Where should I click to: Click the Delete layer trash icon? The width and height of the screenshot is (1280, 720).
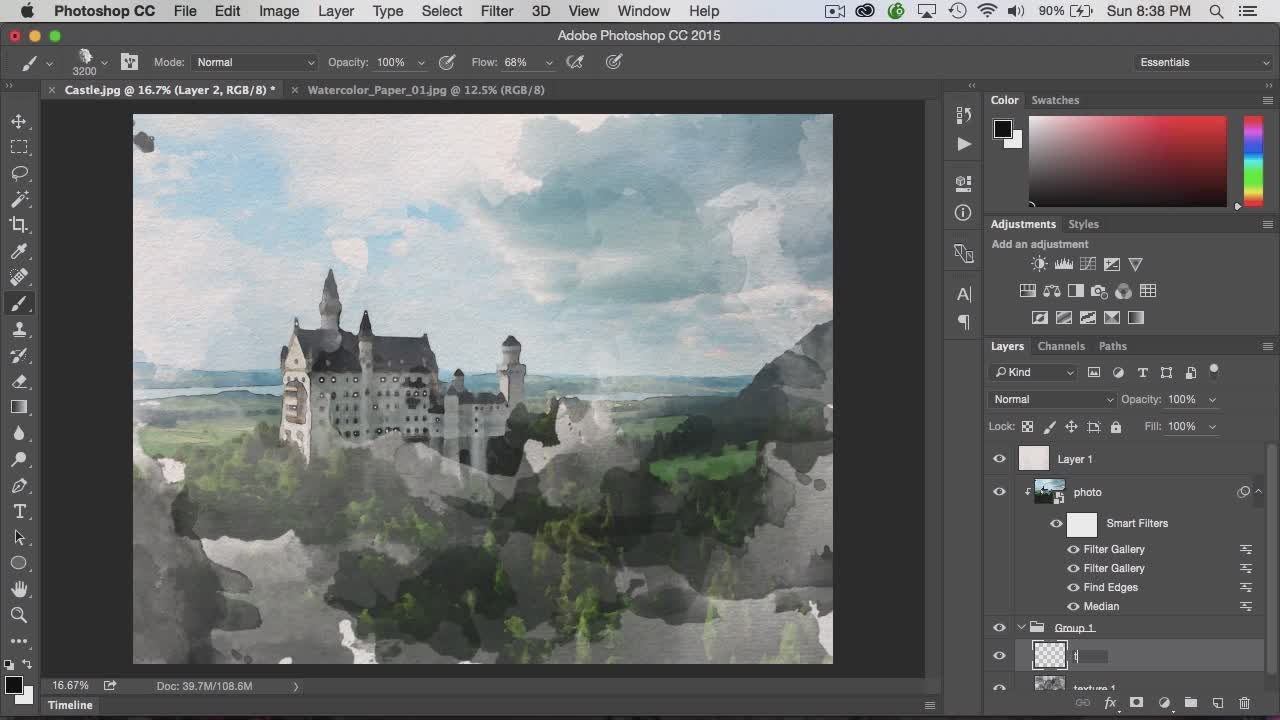pyautogui.click(x=1244, y=703)
